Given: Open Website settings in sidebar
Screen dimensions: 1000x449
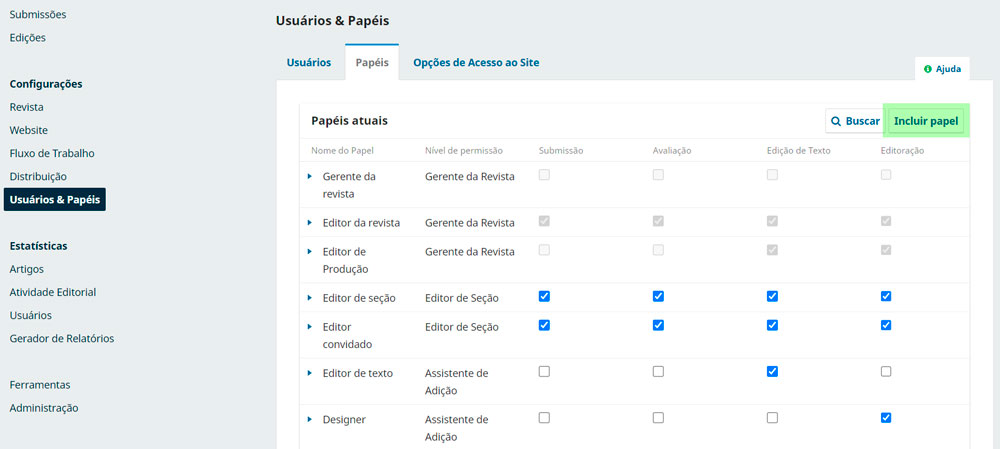Looking at the screenshot, I should 29,130.
